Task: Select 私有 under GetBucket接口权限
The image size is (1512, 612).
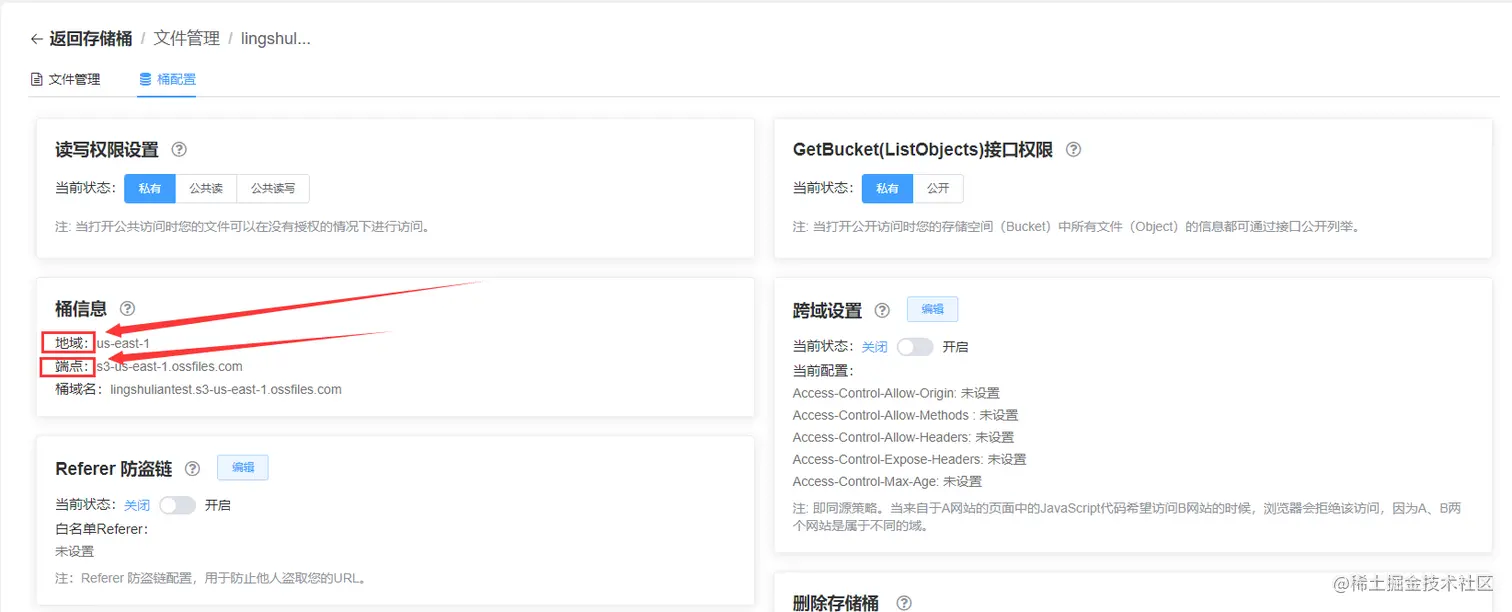Action: (x=887, y=188)
